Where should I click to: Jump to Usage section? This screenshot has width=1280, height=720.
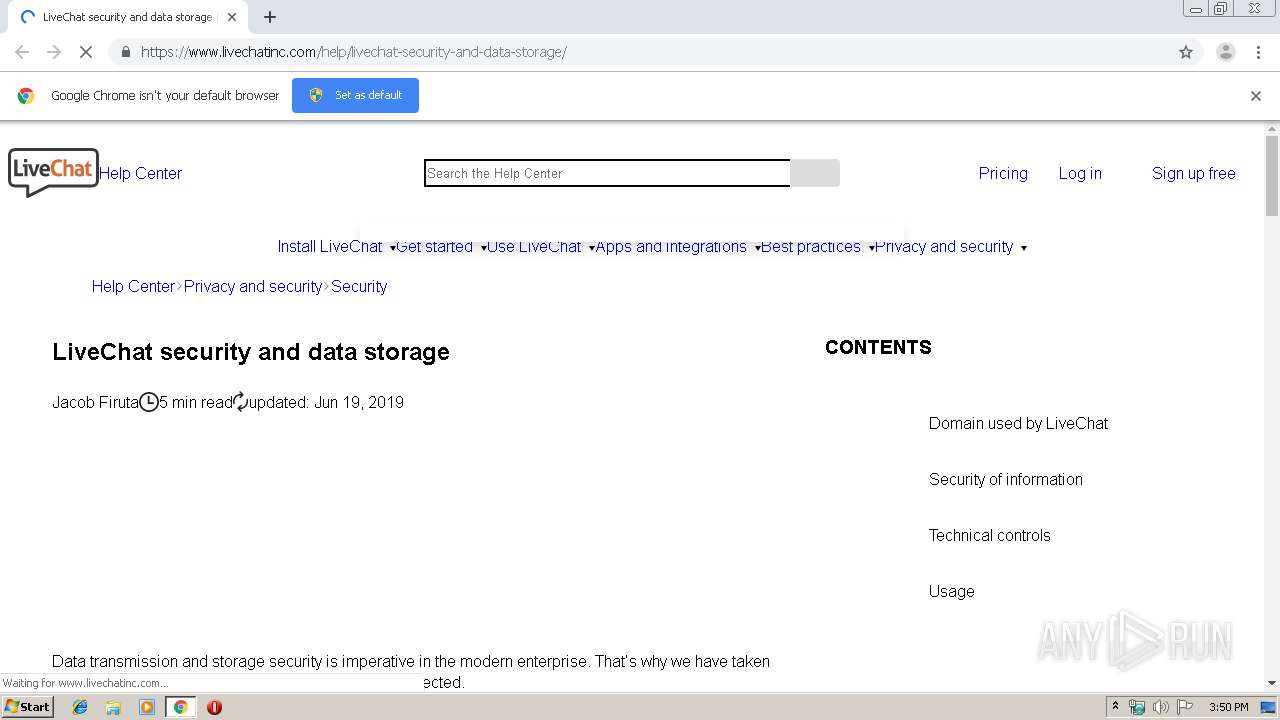click(951, 591)
